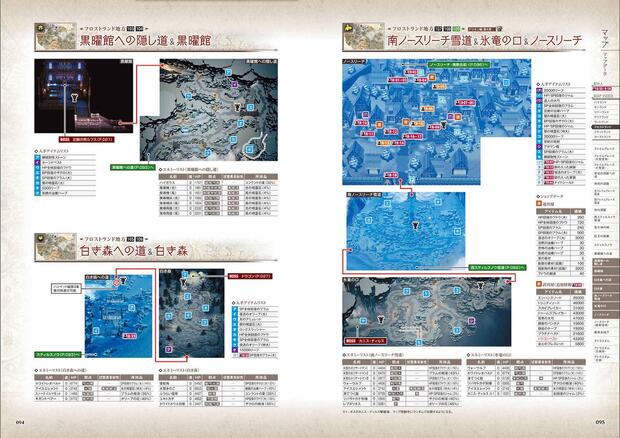This screenshot has width=620, height=438.
Task: Click the 入手アイテムリスト heading beside the 白き森 map
Action: 249,303
